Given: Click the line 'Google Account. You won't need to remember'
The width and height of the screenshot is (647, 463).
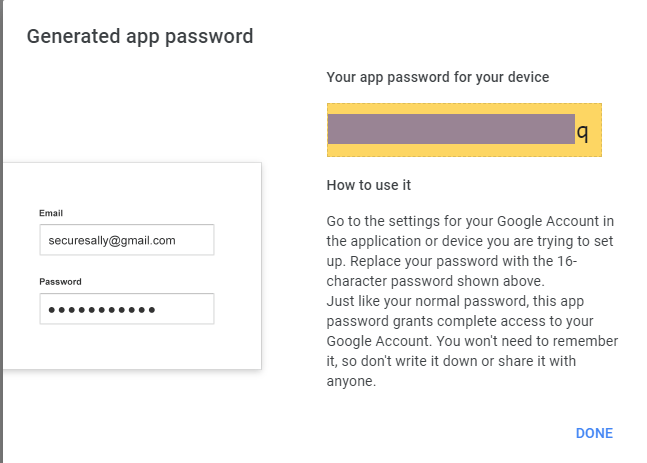Looking at the screenshot, I should [x=472, y=340].
